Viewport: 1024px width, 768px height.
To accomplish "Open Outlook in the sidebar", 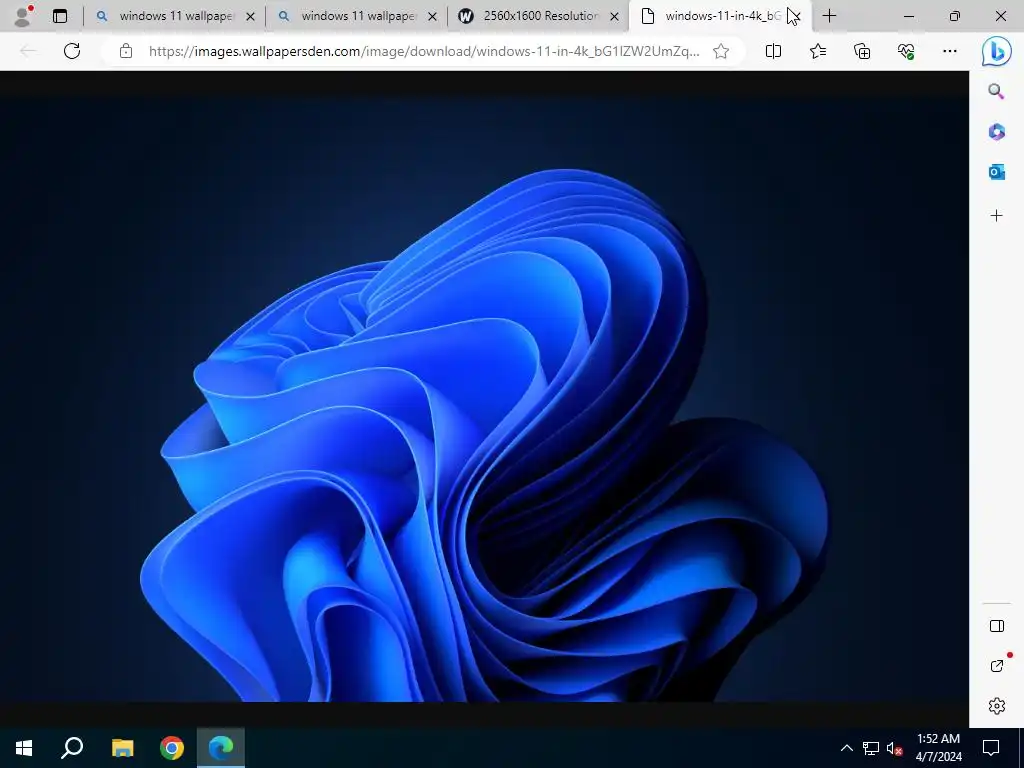I will 996,172.
